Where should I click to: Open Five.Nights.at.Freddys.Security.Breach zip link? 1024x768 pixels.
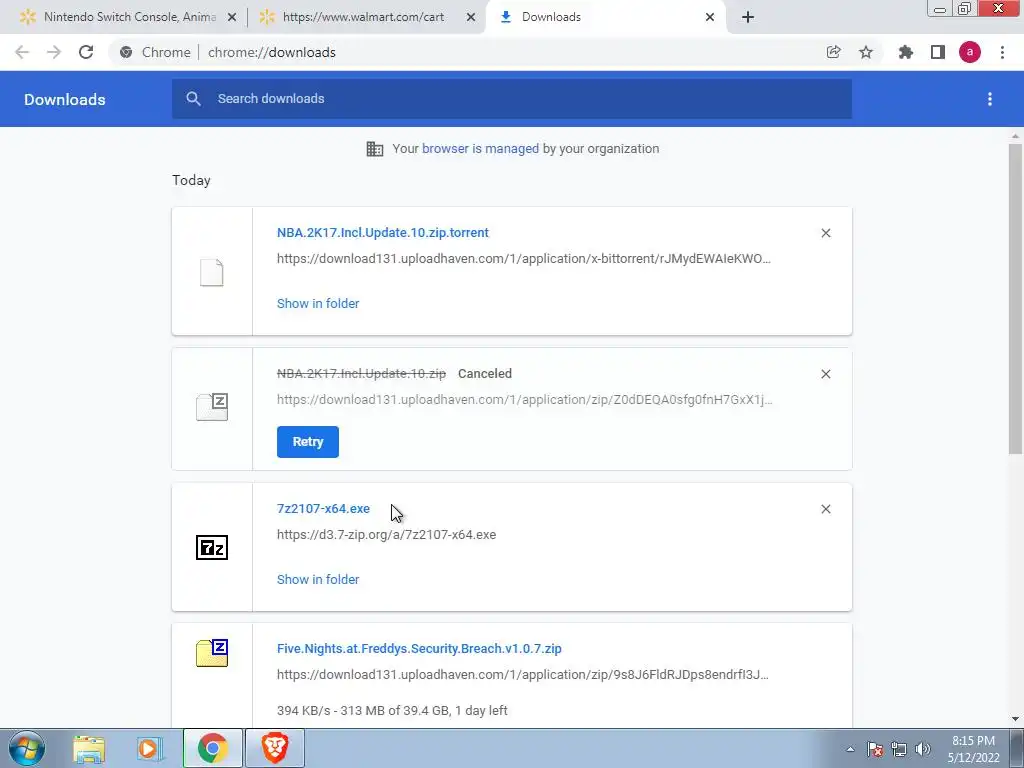[419, 648]
